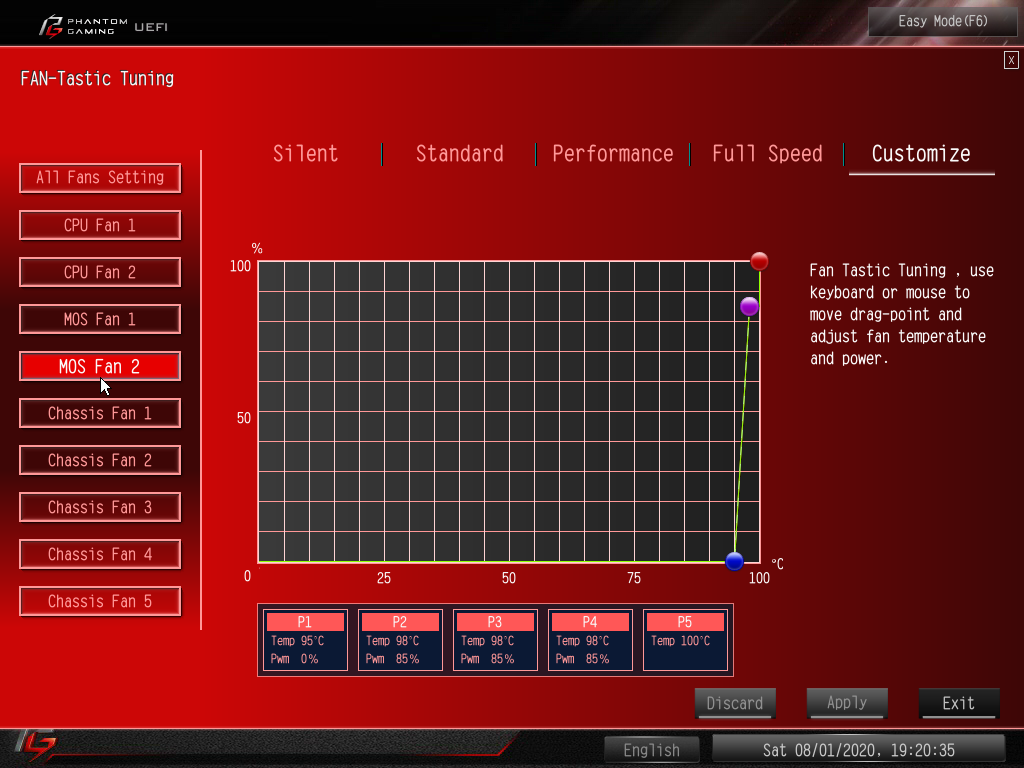The height and width of the screenshot is (768, 1024).
Task: Select MOS Fan 2
Action: click(100, 366)
